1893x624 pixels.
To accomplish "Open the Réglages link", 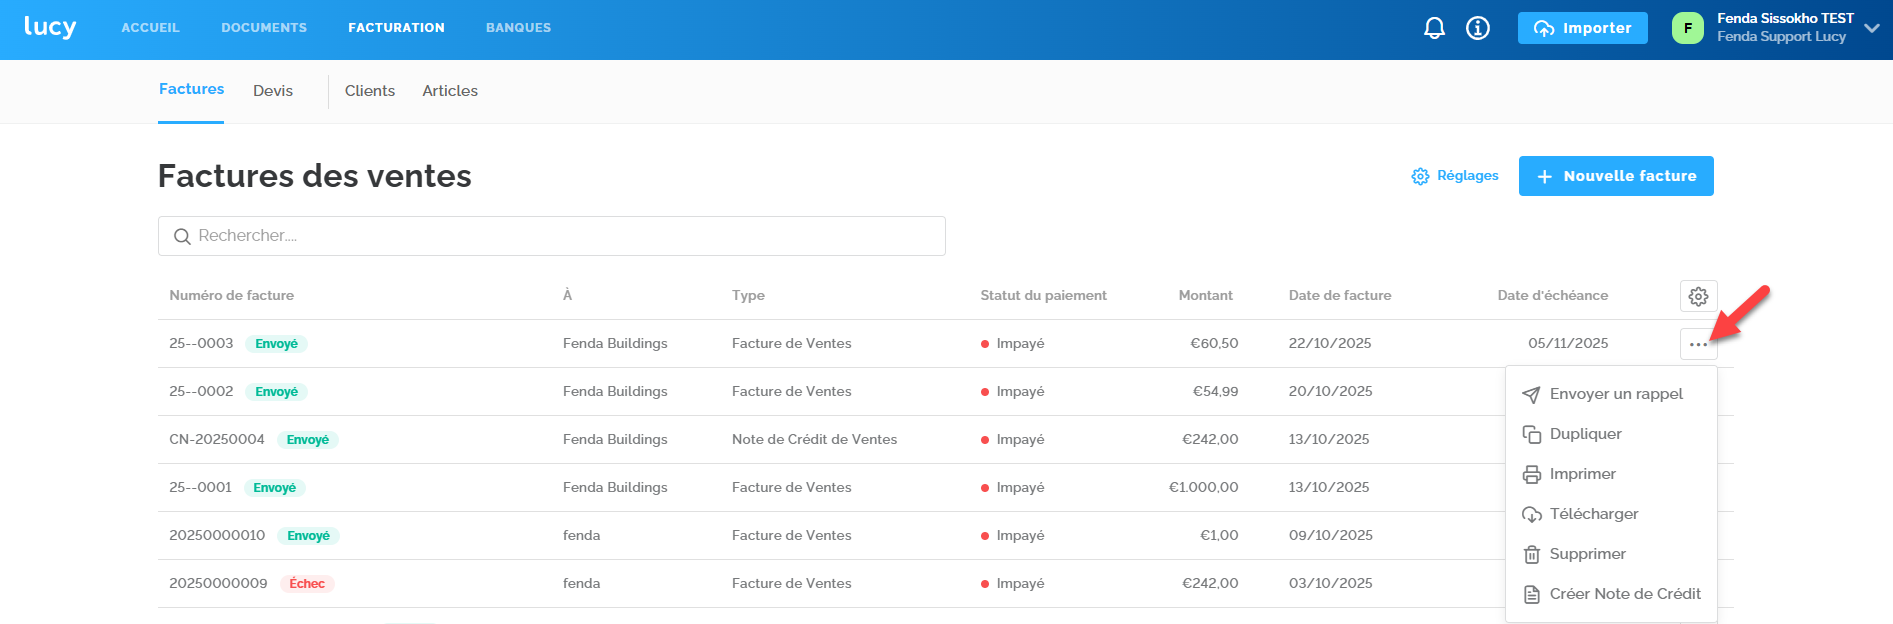I will (1455, 176).
